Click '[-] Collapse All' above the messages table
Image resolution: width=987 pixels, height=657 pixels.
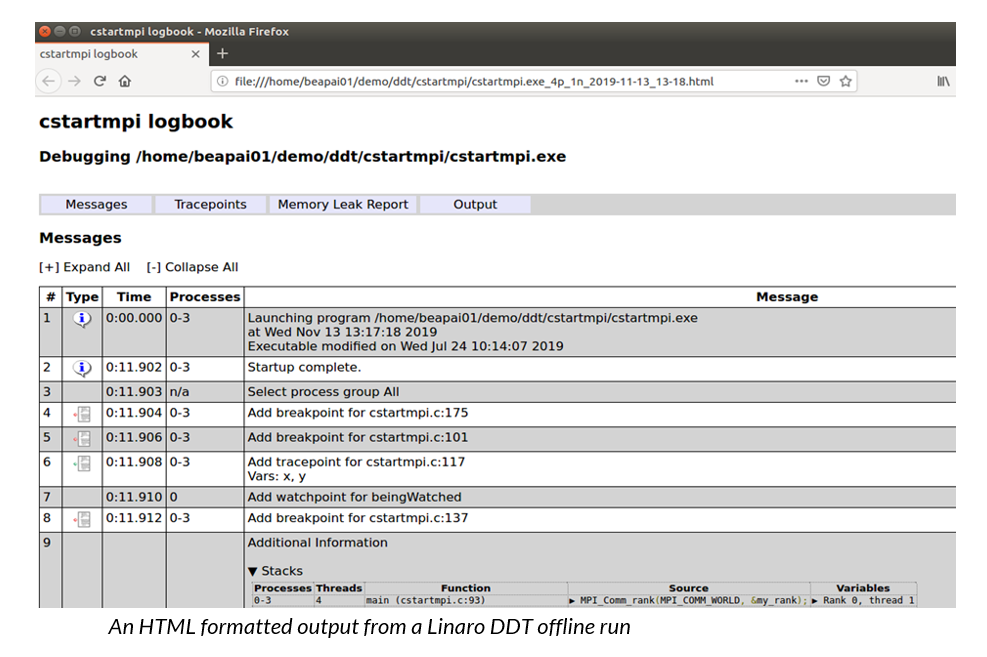coord(192,267)
